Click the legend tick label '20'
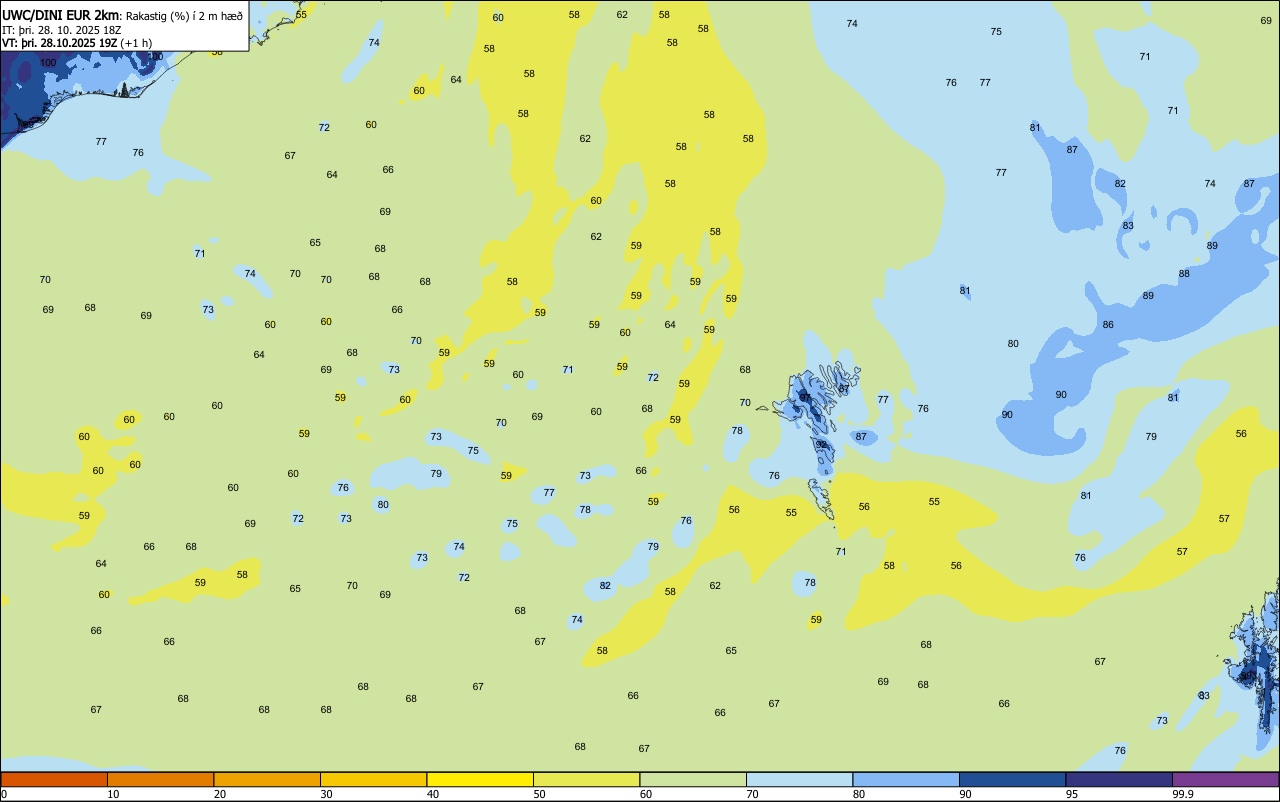 point(220,794)
